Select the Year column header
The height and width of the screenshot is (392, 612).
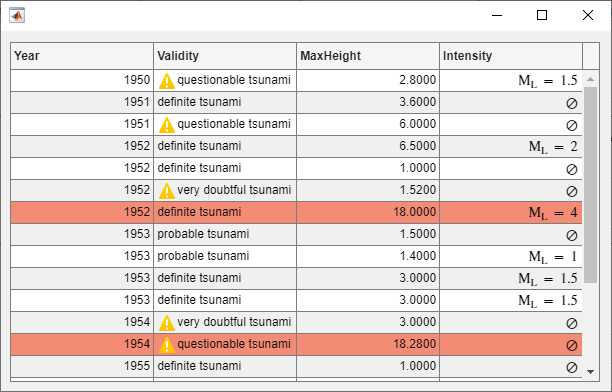(x=82, y=56)
